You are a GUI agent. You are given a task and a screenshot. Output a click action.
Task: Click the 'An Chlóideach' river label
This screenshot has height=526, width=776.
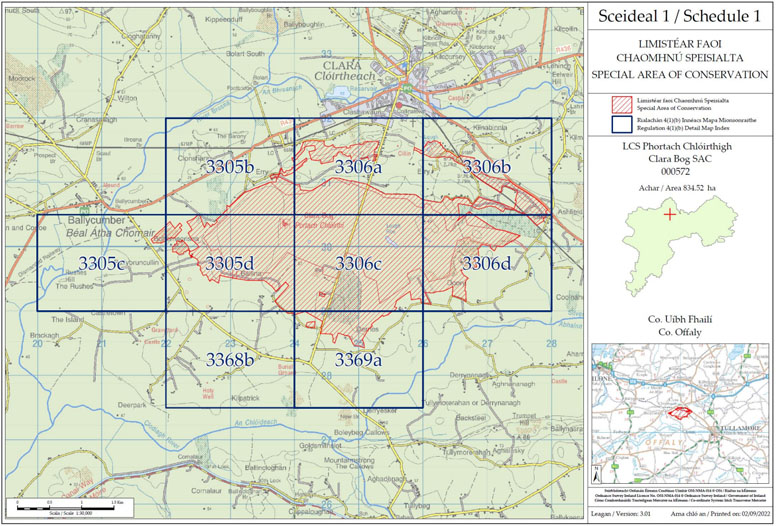(x=255, y=422)
